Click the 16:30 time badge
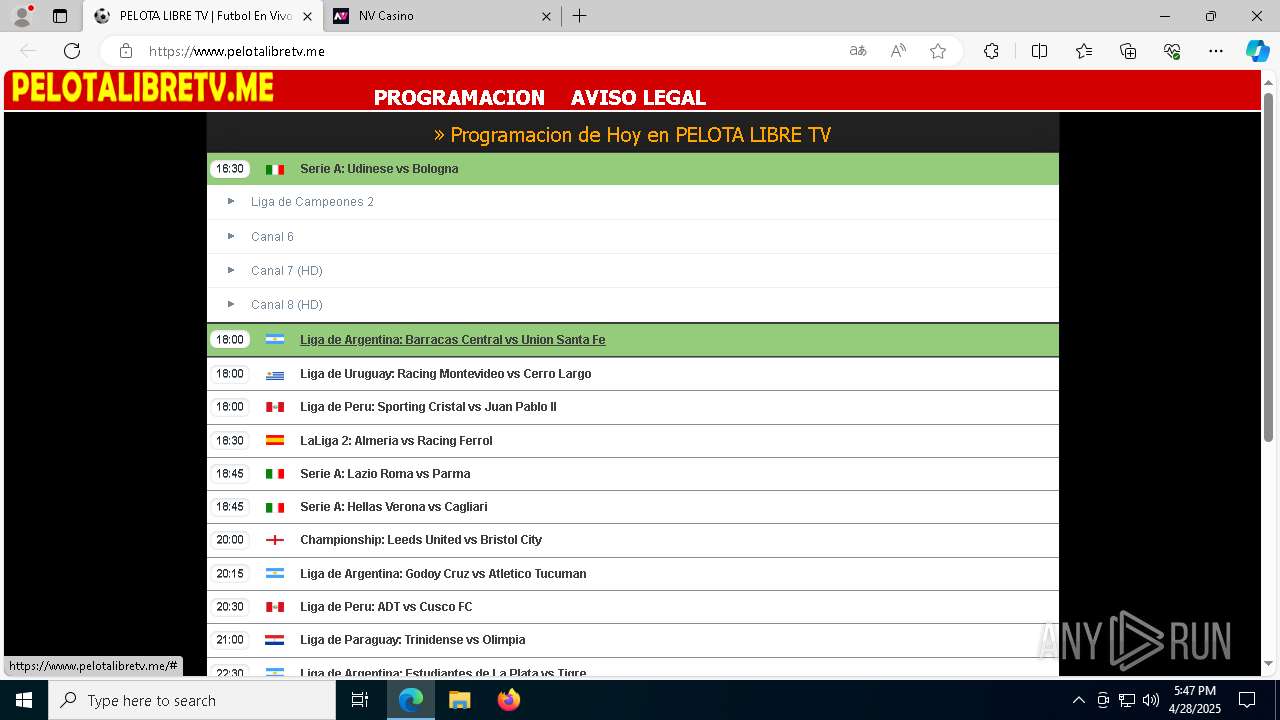Screen dimensions: 1280x720 point(230,169)
